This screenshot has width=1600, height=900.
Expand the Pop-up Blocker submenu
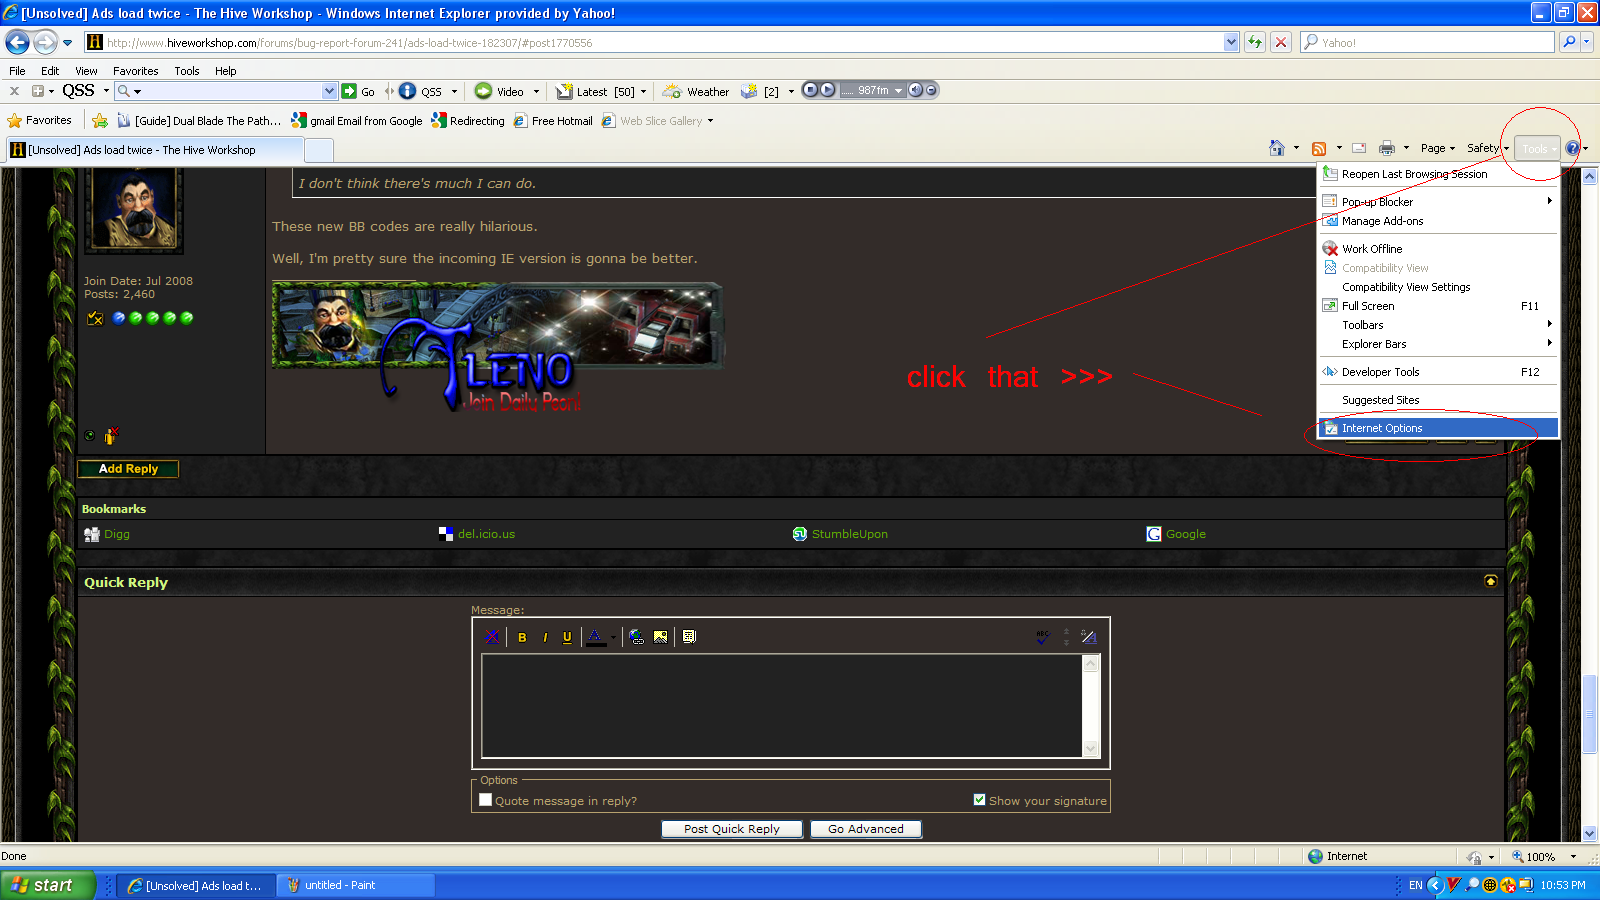point(1438,202)
